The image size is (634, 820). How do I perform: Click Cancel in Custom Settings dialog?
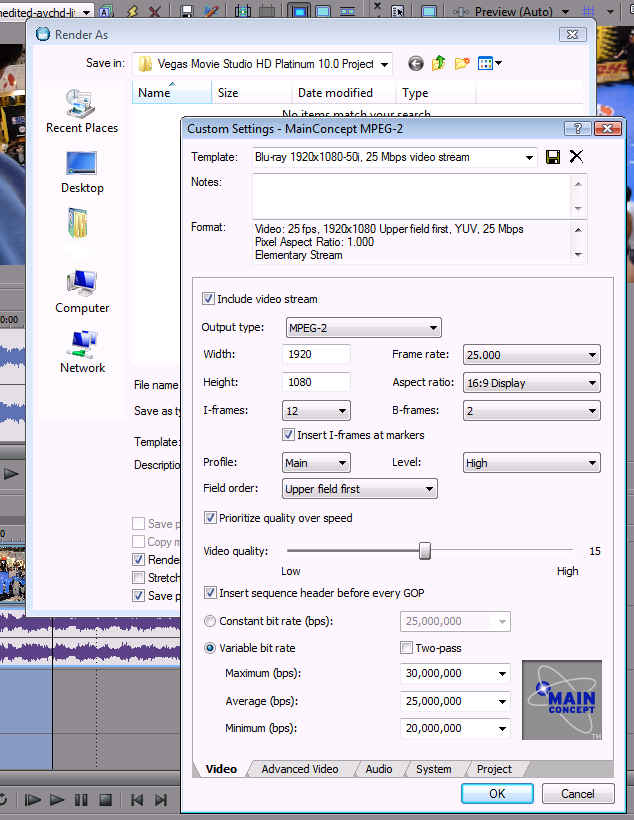[x=578, y=793]
